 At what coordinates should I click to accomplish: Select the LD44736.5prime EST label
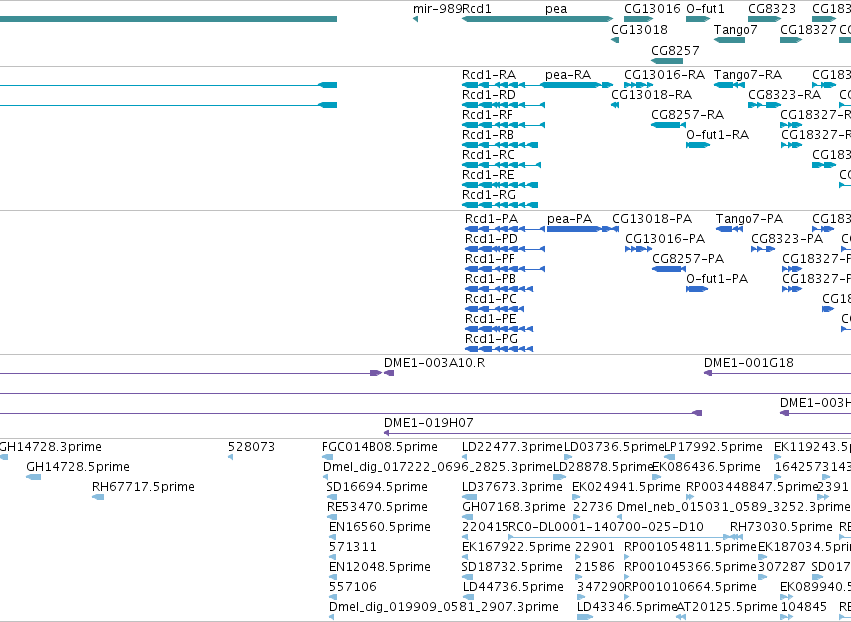pyautogui.click(x=514, y=587)
